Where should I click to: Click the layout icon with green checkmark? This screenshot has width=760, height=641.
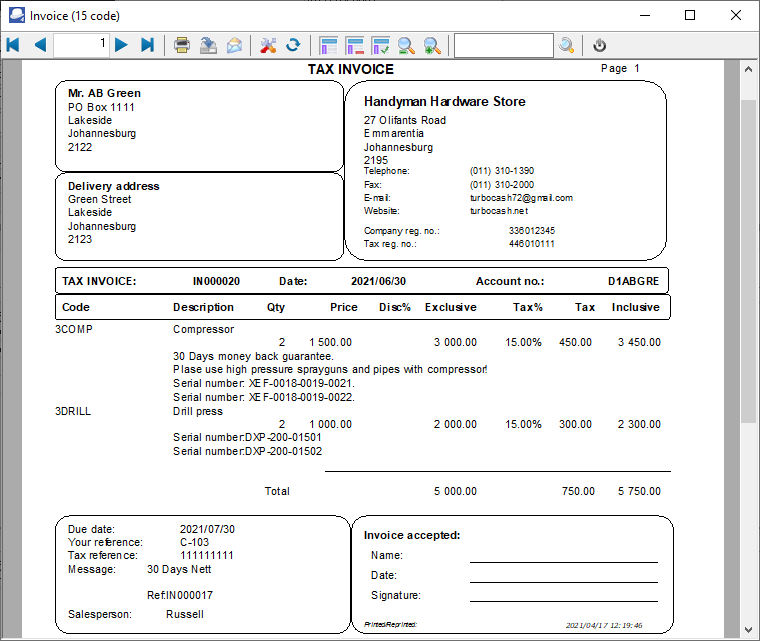(x=380, y=46)
